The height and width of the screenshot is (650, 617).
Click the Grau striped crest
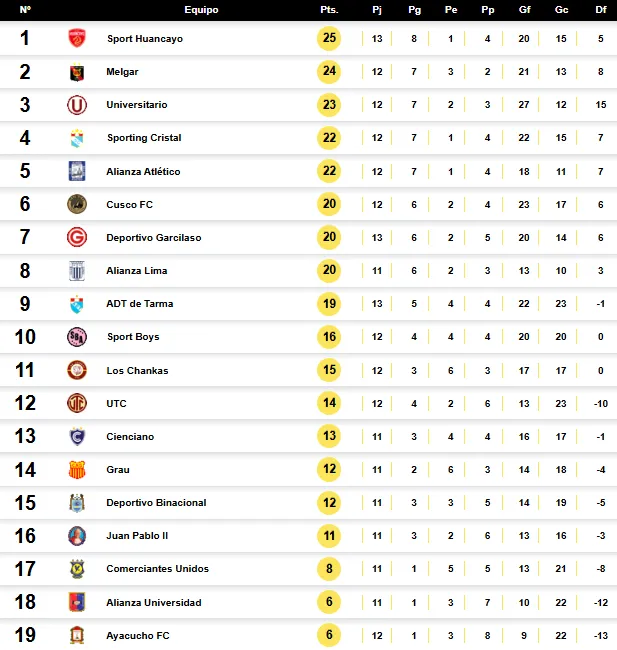77,470
